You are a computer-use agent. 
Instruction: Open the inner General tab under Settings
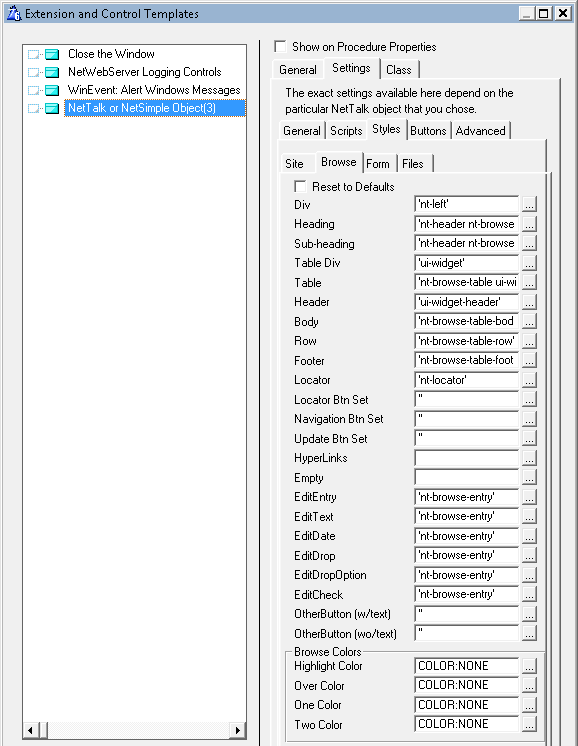pos(302,131)
